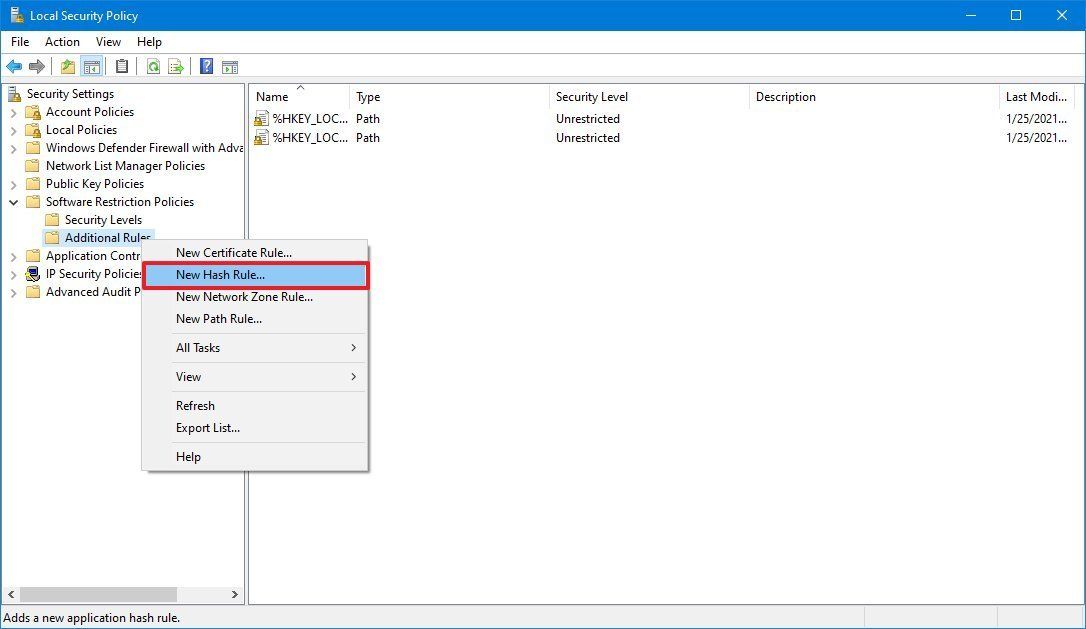The width and height of the screenshot is (1086, 629).
Task: Sort by the Type column header
Action: (449, 97)
